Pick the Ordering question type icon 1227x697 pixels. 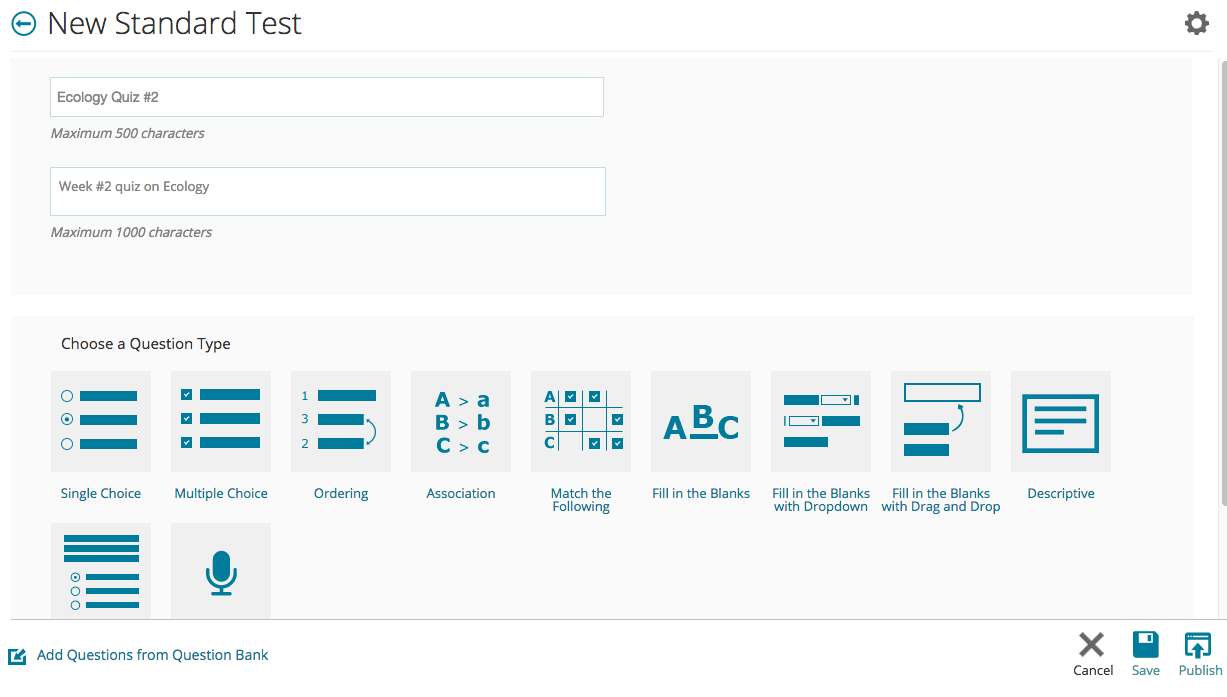[x=341, y=421]
